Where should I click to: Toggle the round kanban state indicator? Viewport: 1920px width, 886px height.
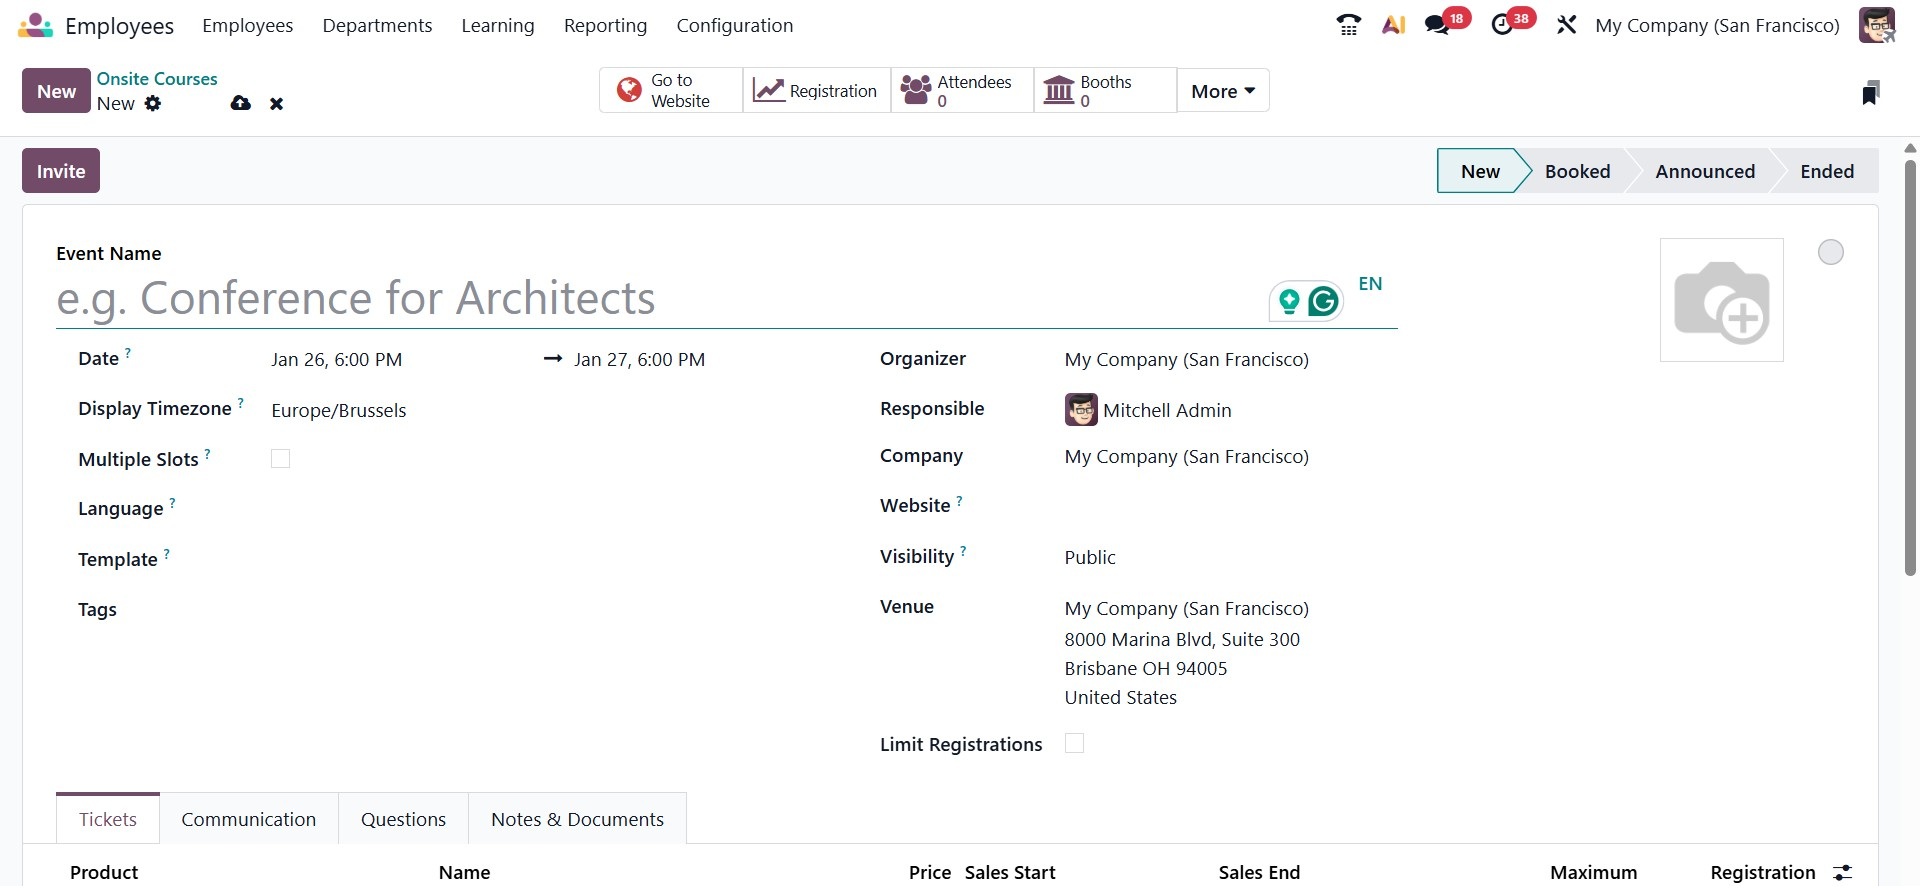[1830, 252]
